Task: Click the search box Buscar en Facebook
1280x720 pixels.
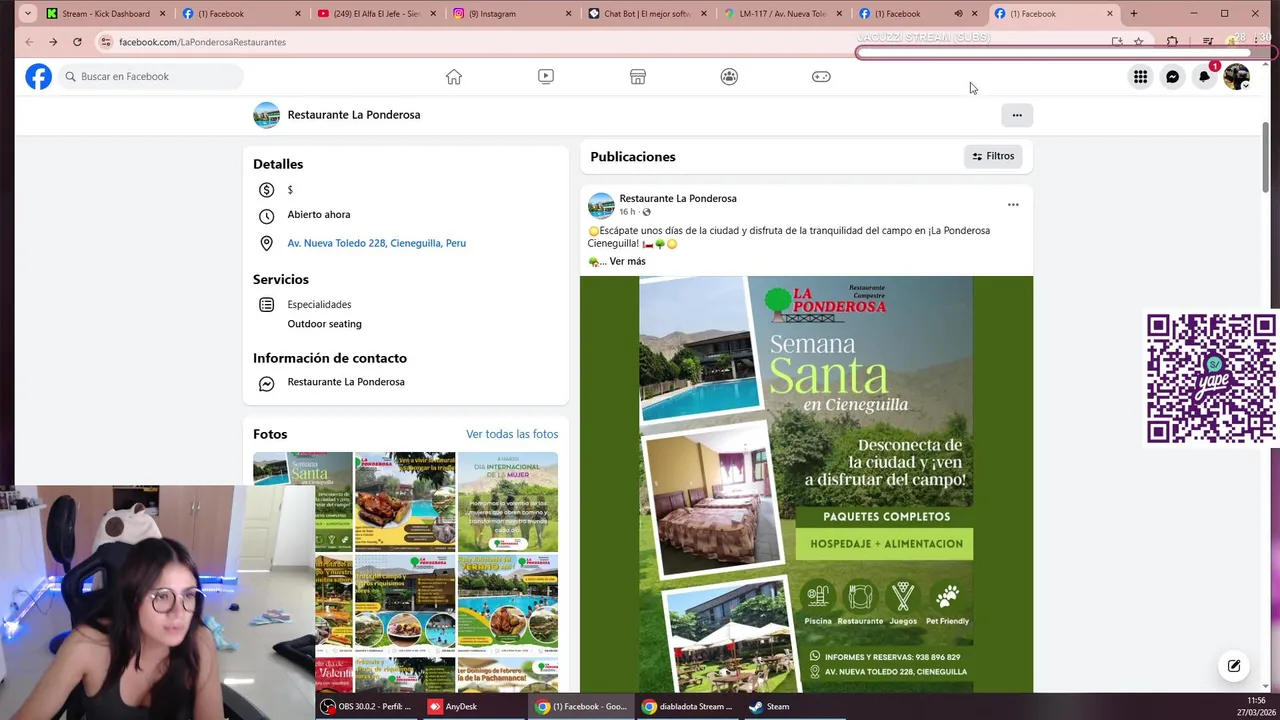Action: pos(150,77)
